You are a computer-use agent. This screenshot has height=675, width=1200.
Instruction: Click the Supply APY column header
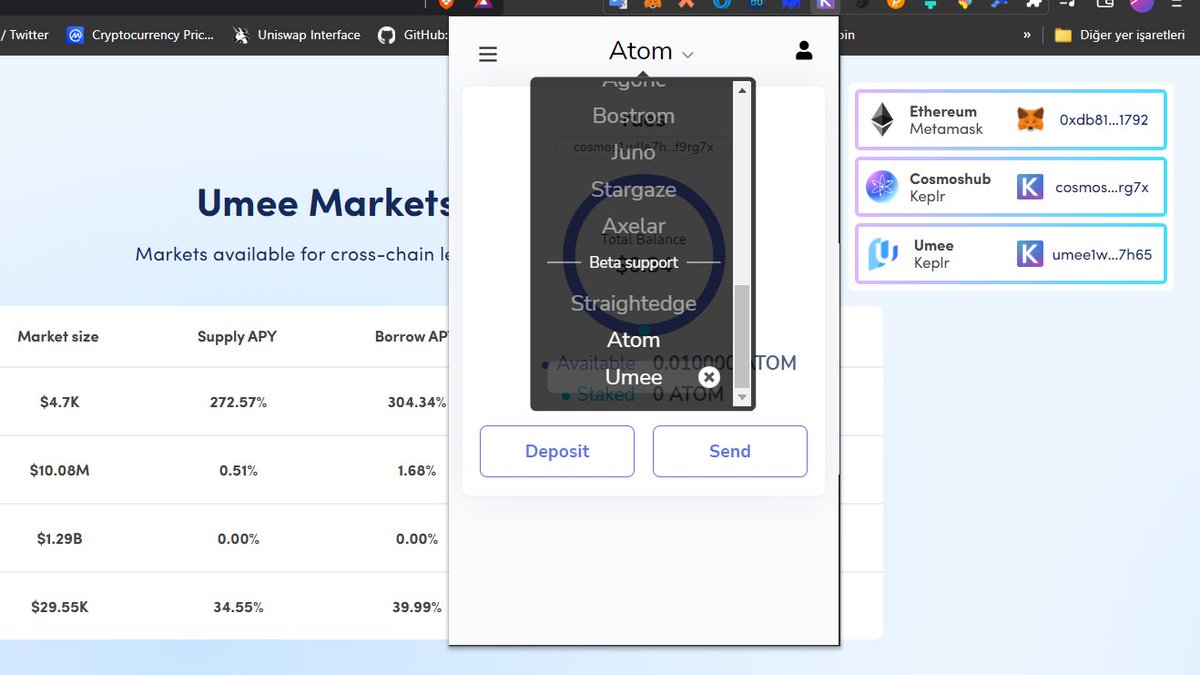click(x=237, y=337)
